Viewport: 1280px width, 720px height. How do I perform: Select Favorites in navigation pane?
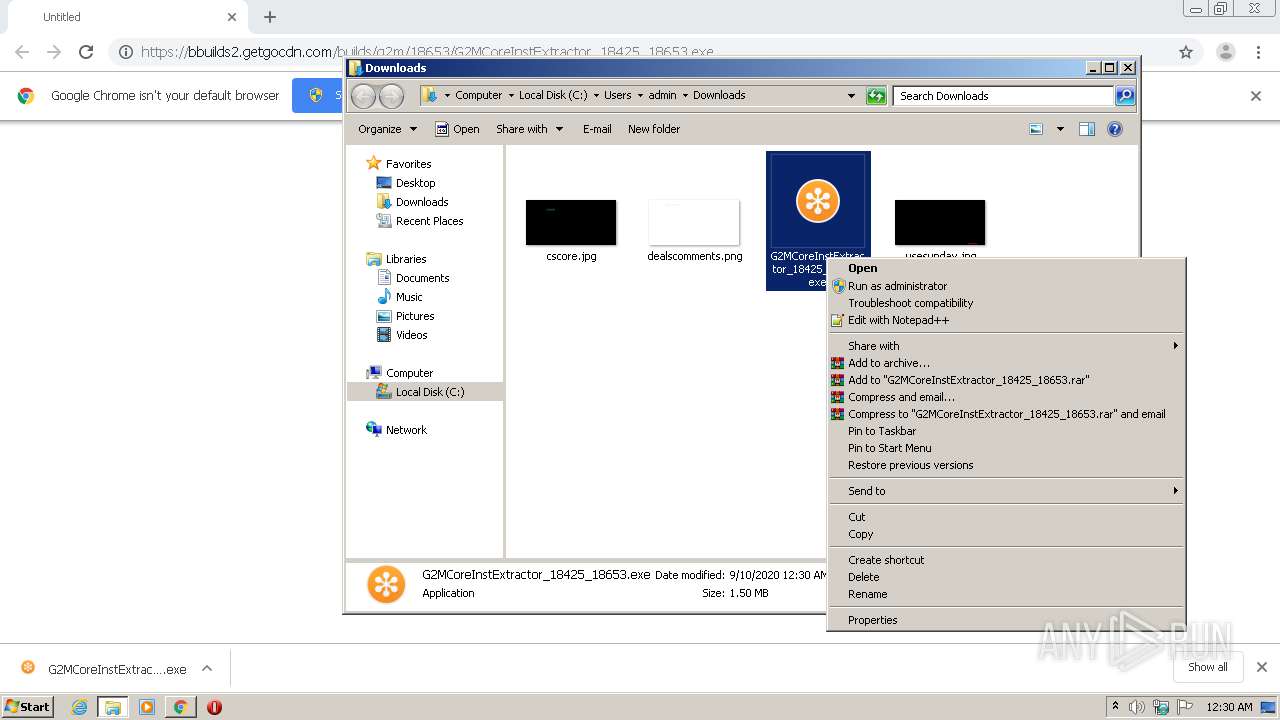[399, 164]
